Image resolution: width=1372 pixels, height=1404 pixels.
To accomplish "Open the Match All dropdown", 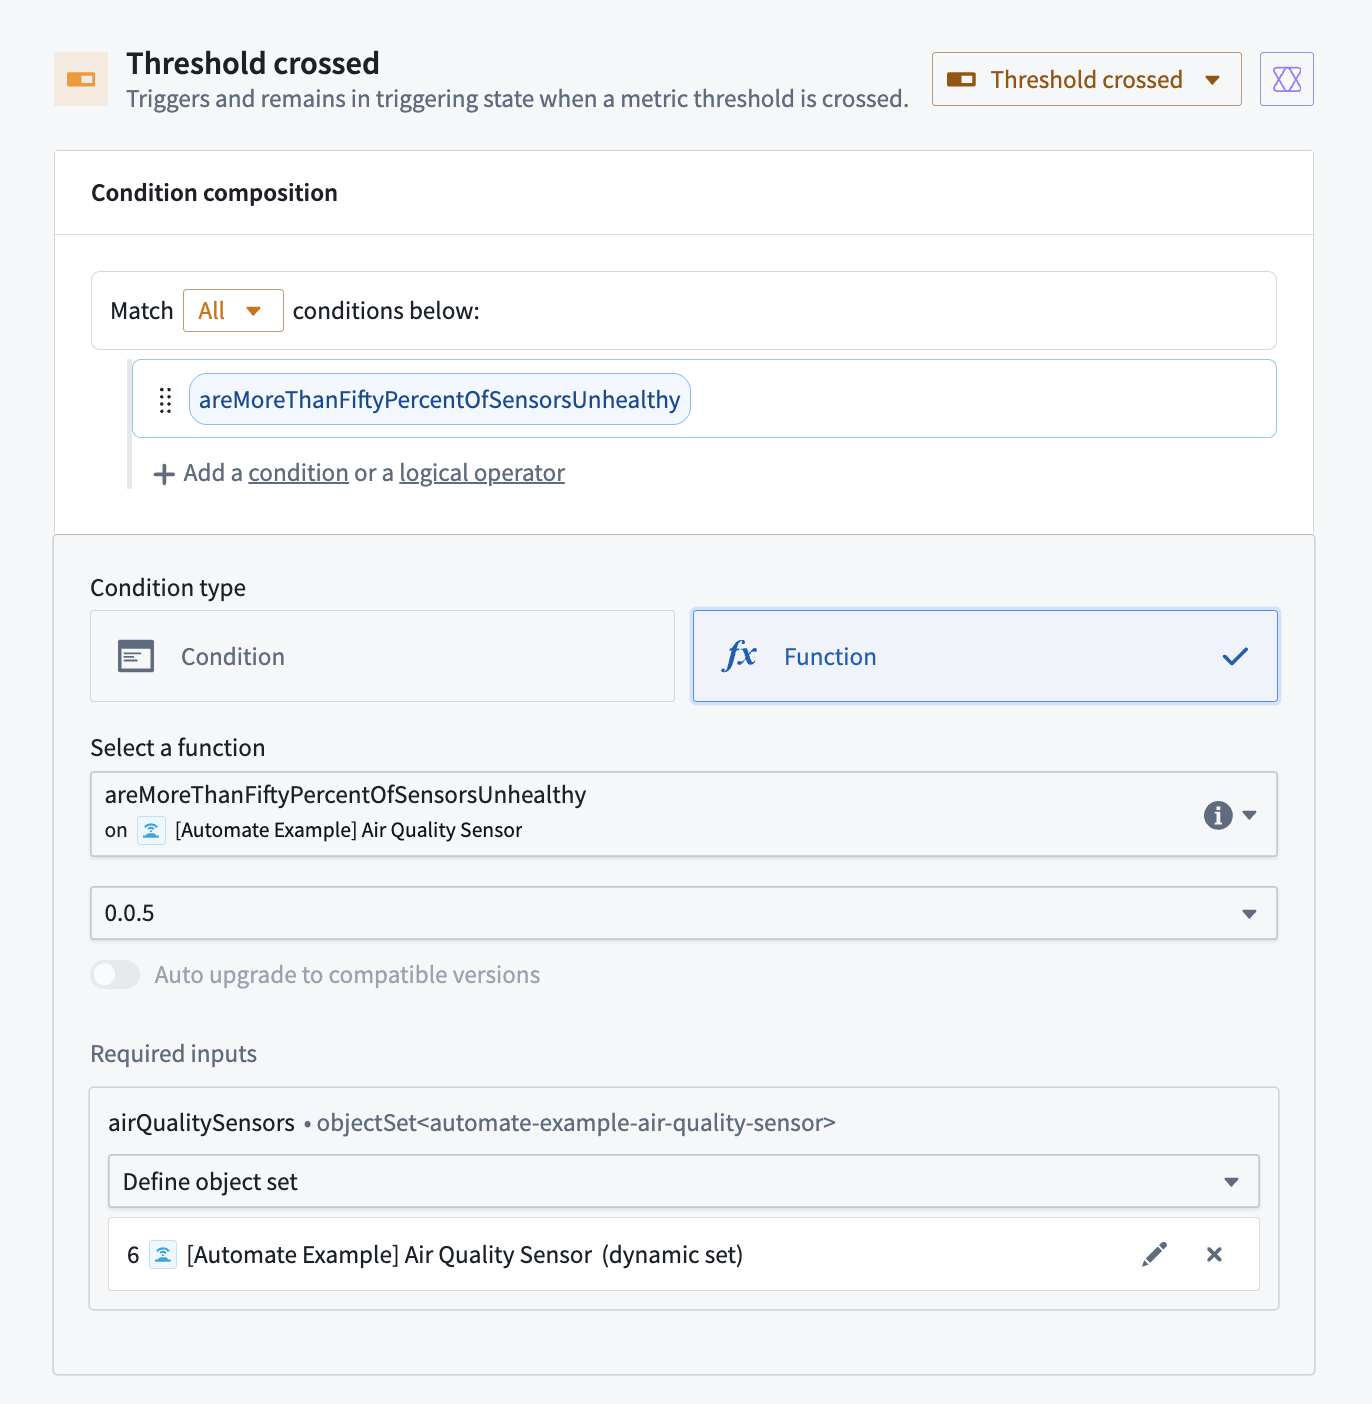I will click(233, 311).
